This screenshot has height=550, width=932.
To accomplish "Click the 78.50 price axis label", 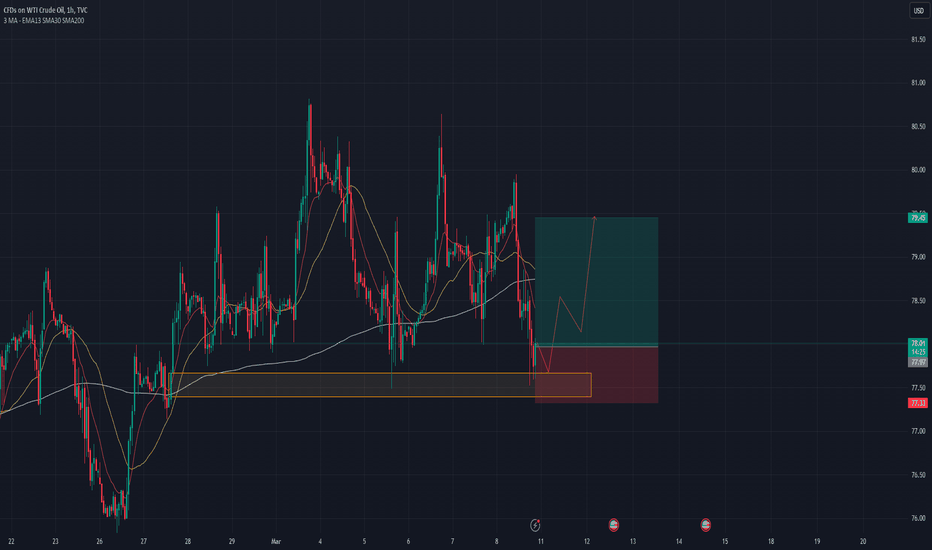I will click(x=918, y=301).
